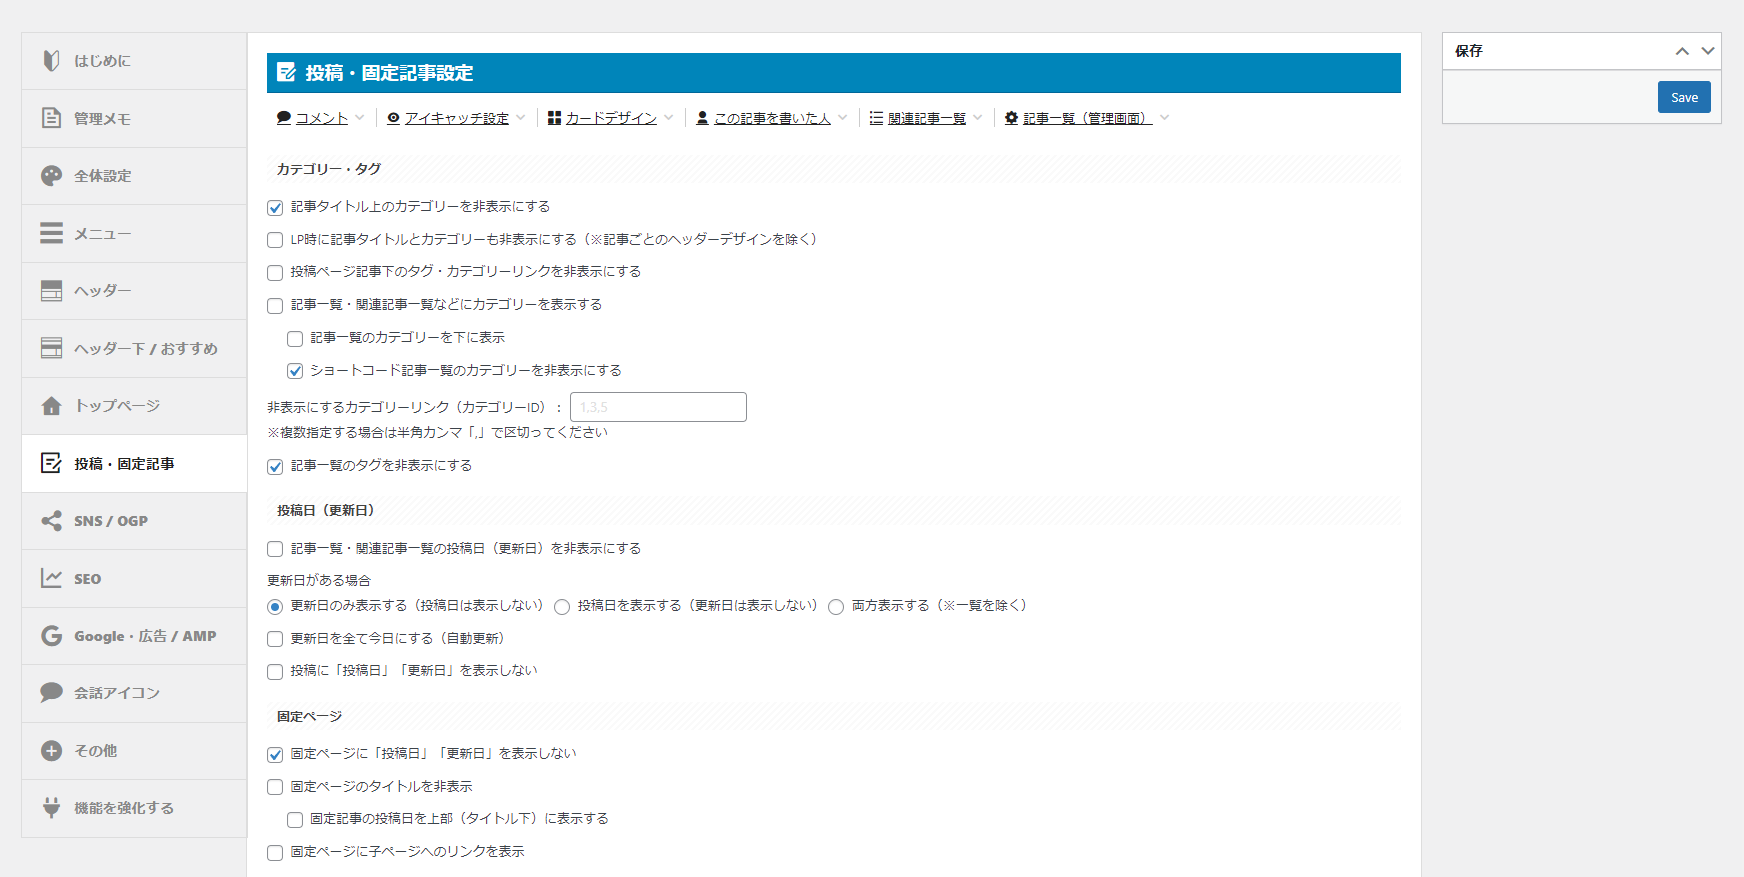
Task: Jump to この記事を書いた人 section link
Action: 772,118
